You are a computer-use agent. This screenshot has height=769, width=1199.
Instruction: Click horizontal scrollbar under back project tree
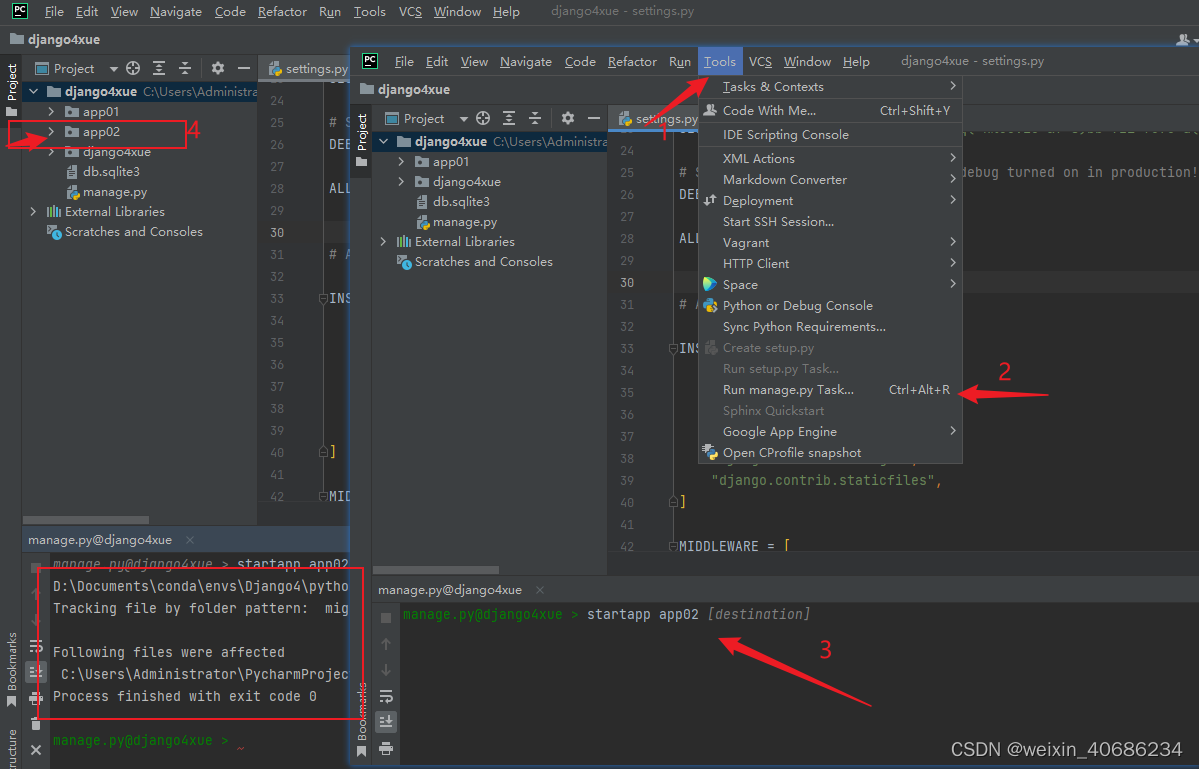pos(86,520)
